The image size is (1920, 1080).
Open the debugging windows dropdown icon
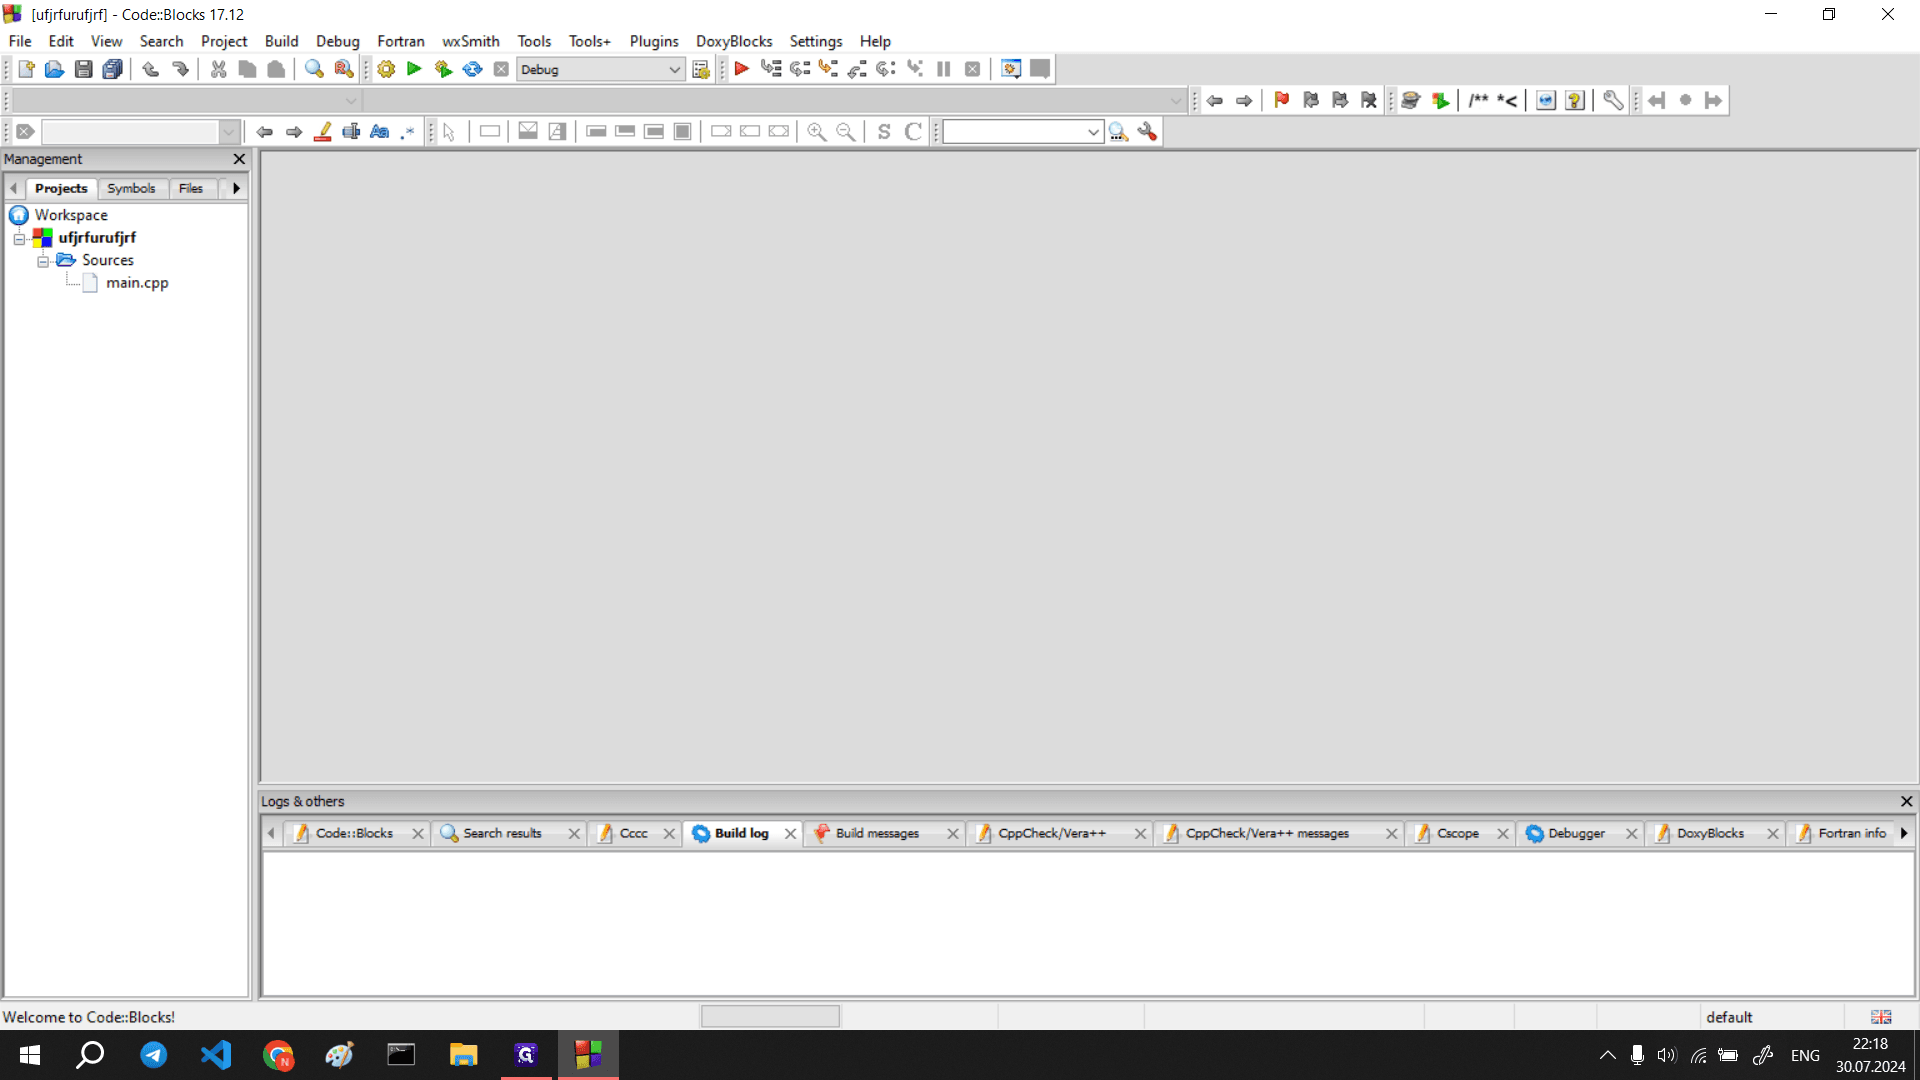tap(1011, 69)
